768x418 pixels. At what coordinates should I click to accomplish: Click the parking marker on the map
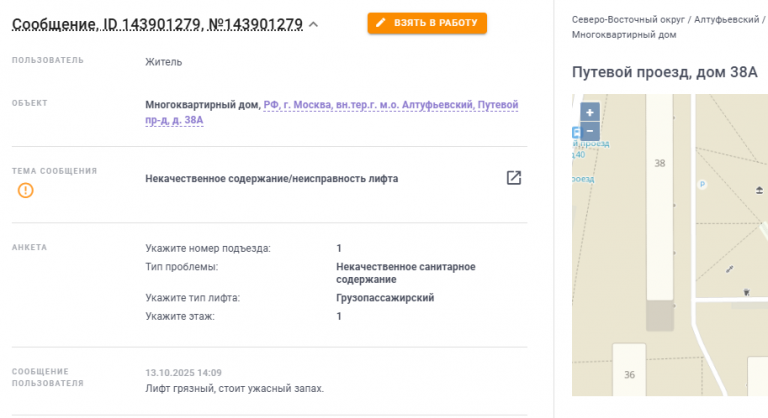701,184
